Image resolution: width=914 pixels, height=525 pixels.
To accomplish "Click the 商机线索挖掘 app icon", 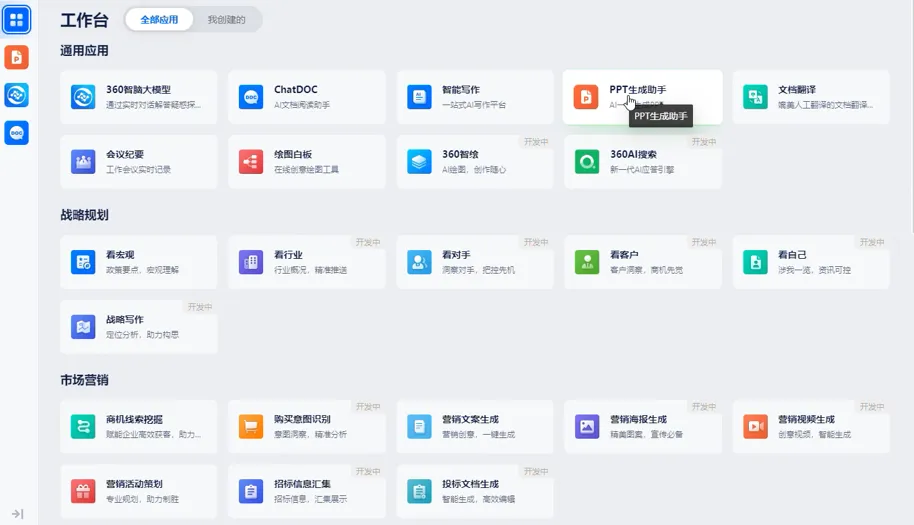I will tap(83, 427).
